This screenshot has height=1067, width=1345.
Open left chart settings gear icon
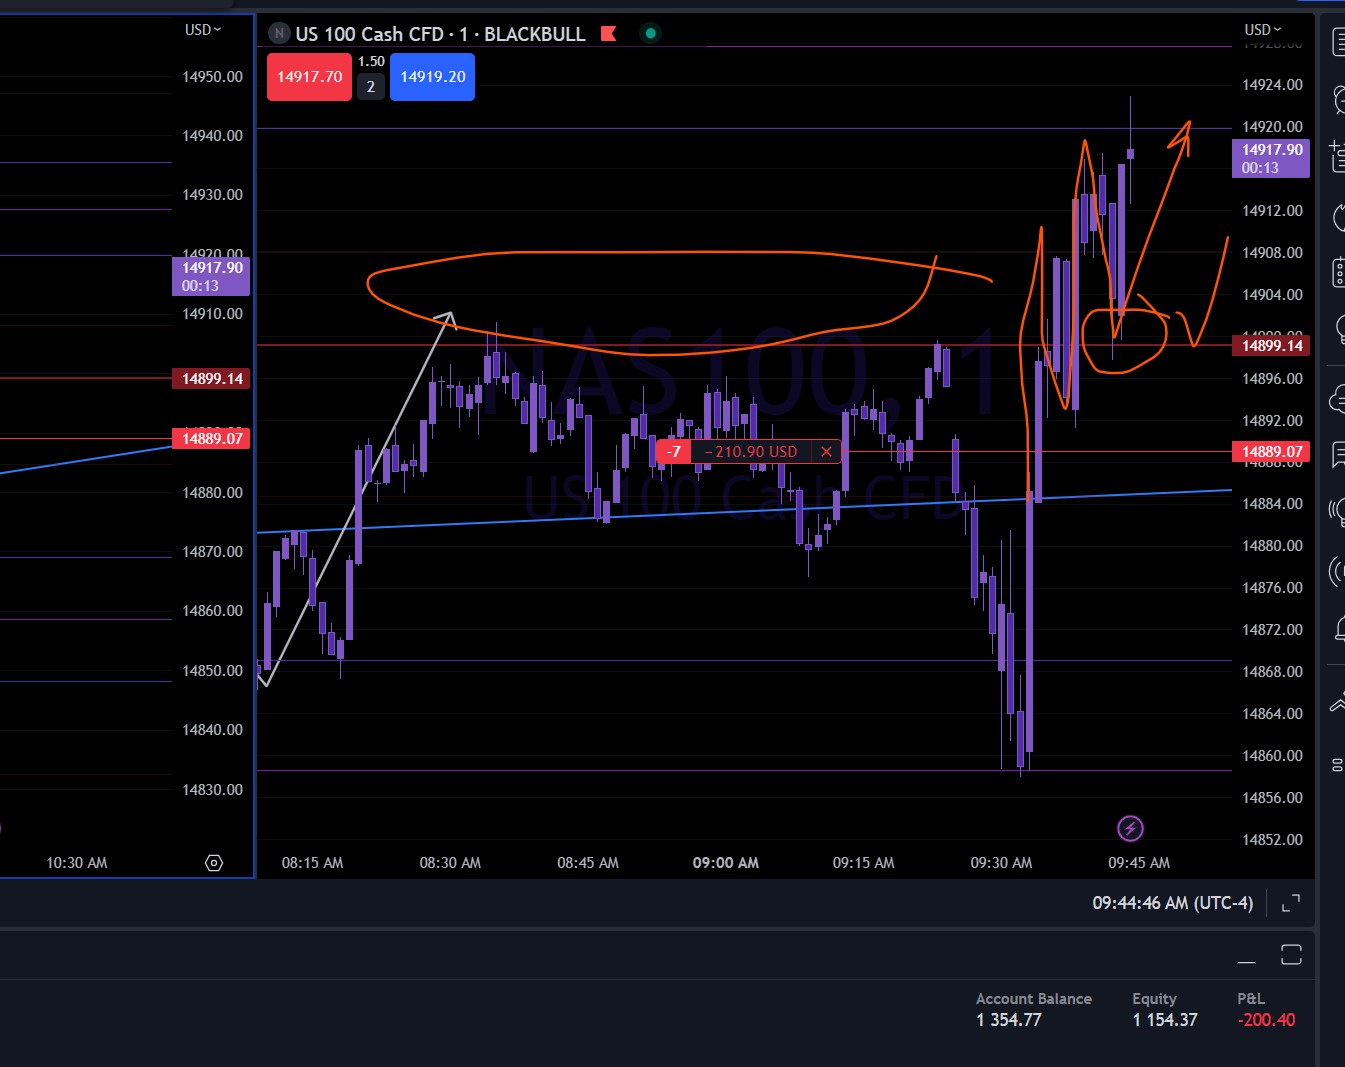tap(214, 863)
